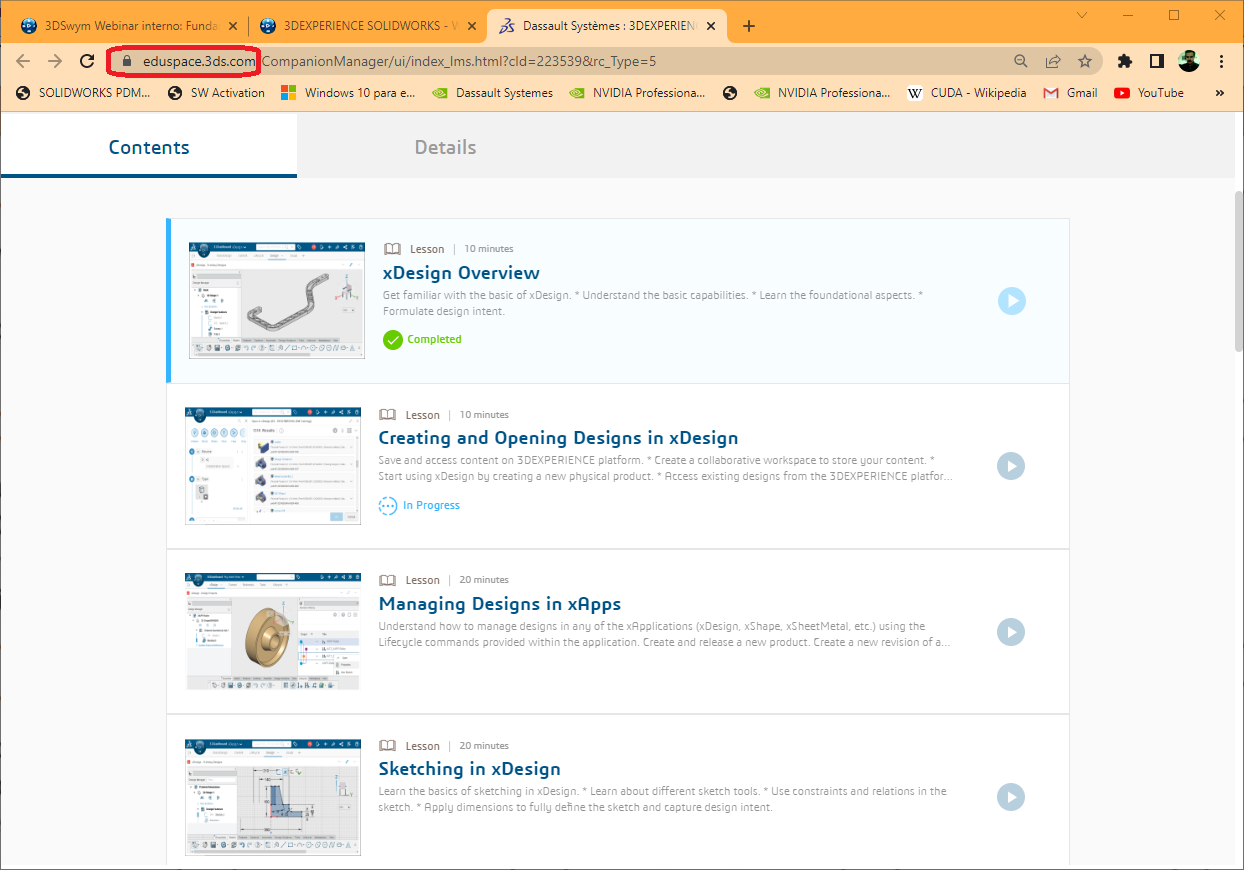Click the browser forward arrow
Screen dimensions: 1244x870
[55, 61]
